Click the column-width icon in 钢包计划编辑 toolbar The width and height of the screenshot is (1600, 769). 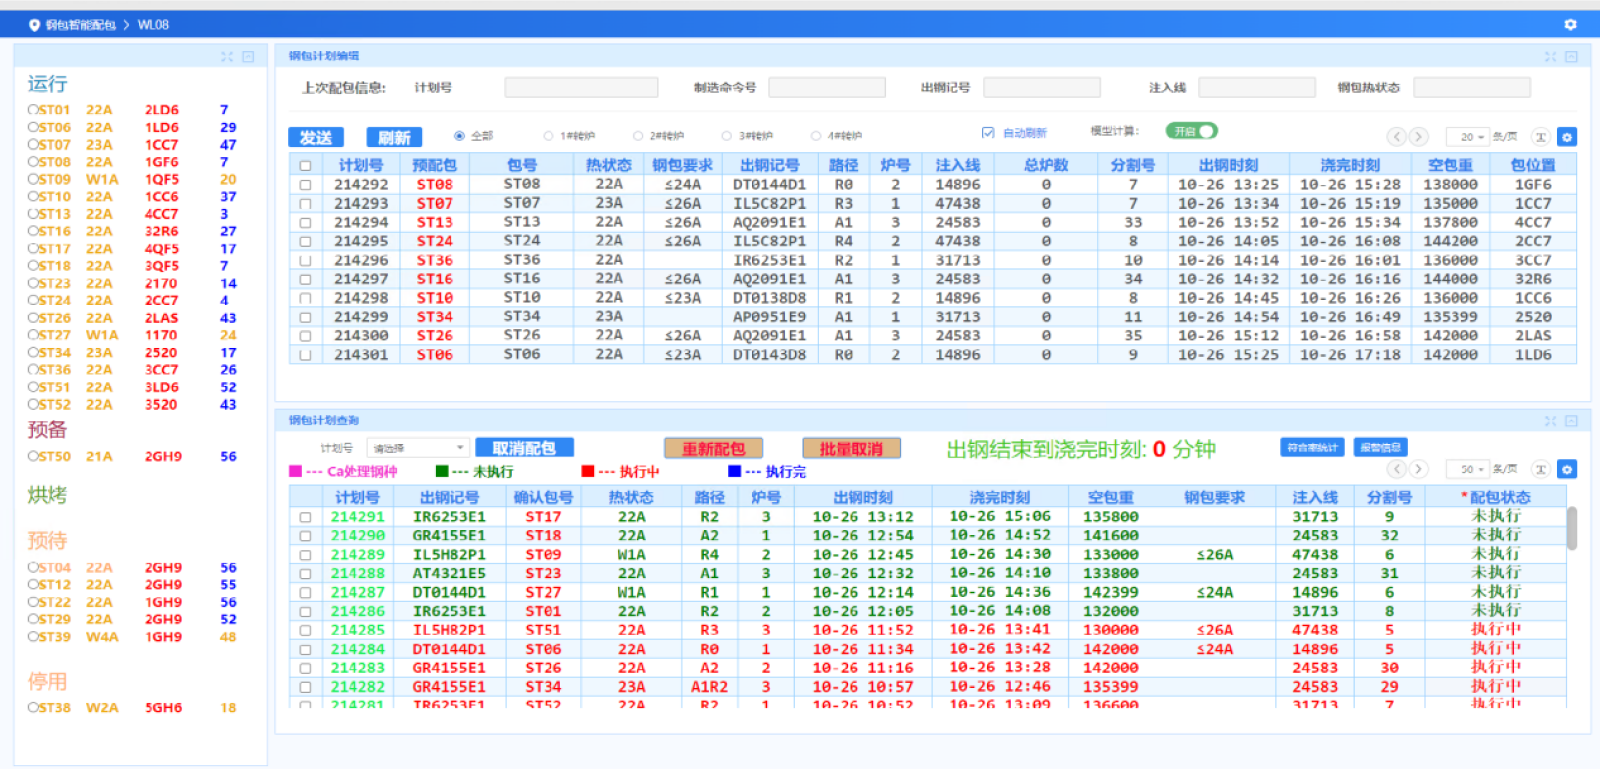click(x=1541, y=137)
